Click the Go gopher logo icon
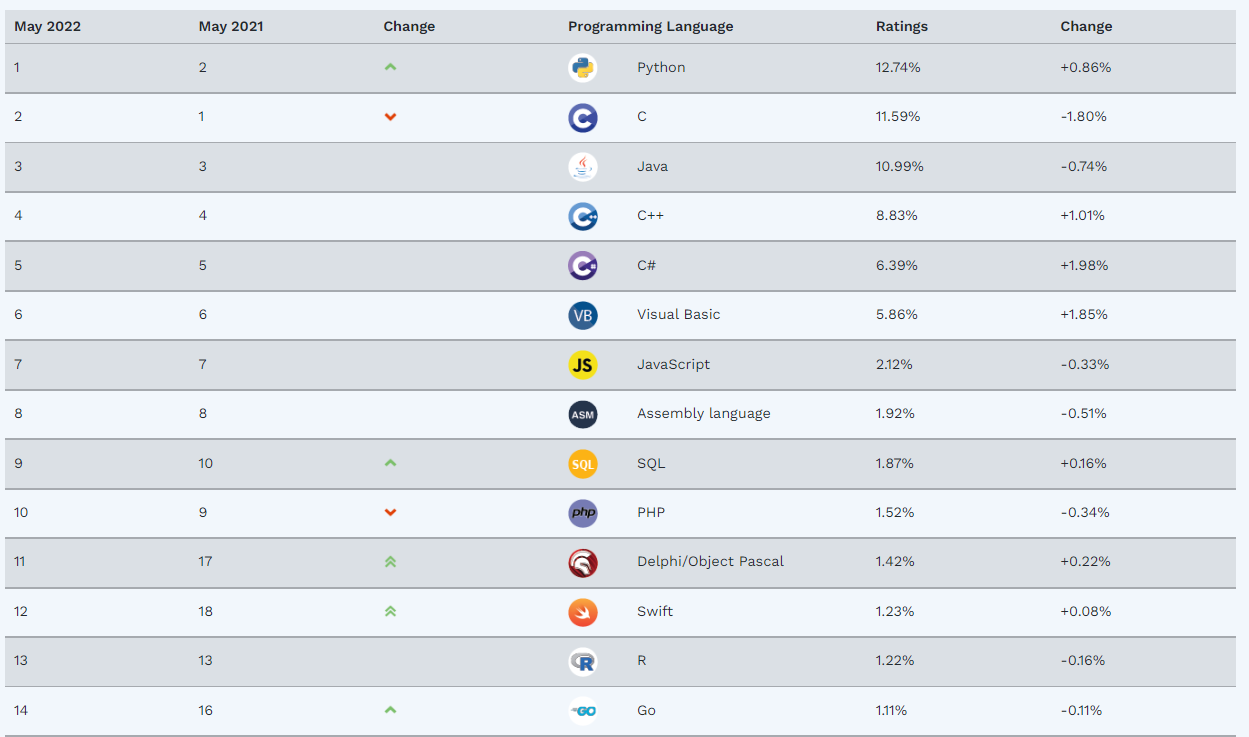The image size is (1249, 737). 582,711
